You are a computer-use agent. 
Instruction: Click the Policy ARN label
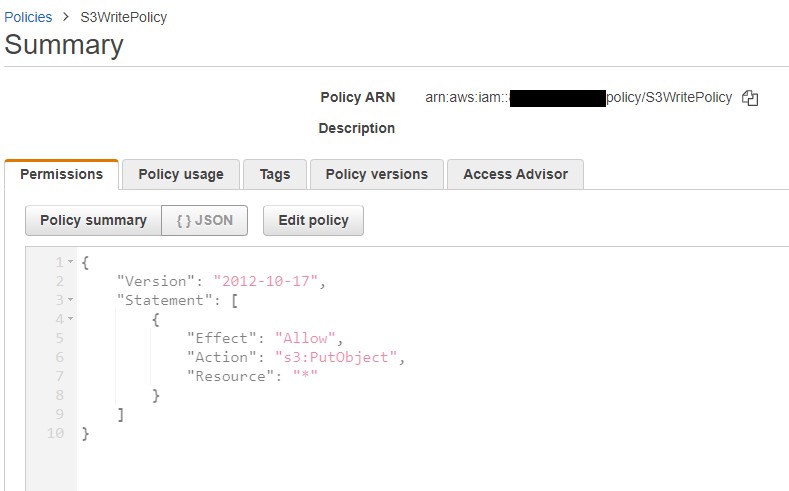[358, 97]
